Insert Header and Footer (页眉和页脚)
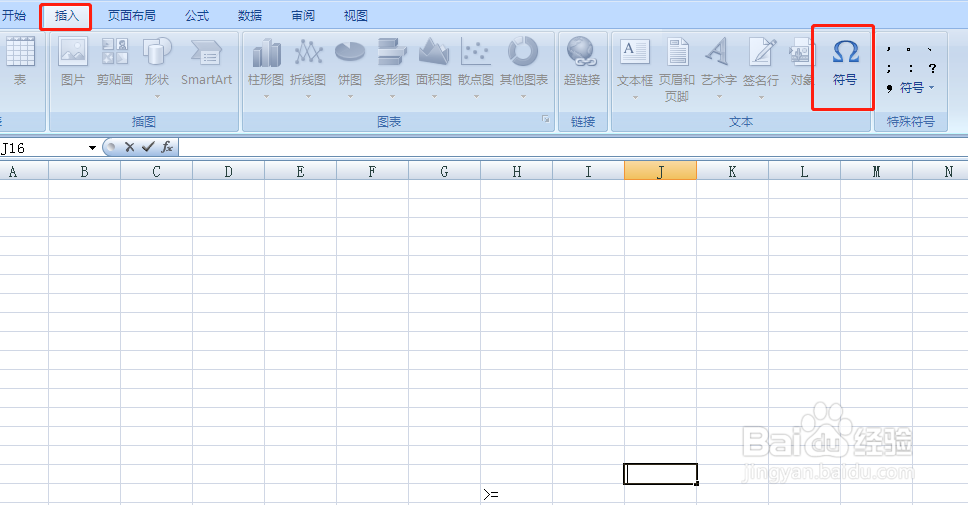This screenshot has width=968, height=505. pos(677,68)
